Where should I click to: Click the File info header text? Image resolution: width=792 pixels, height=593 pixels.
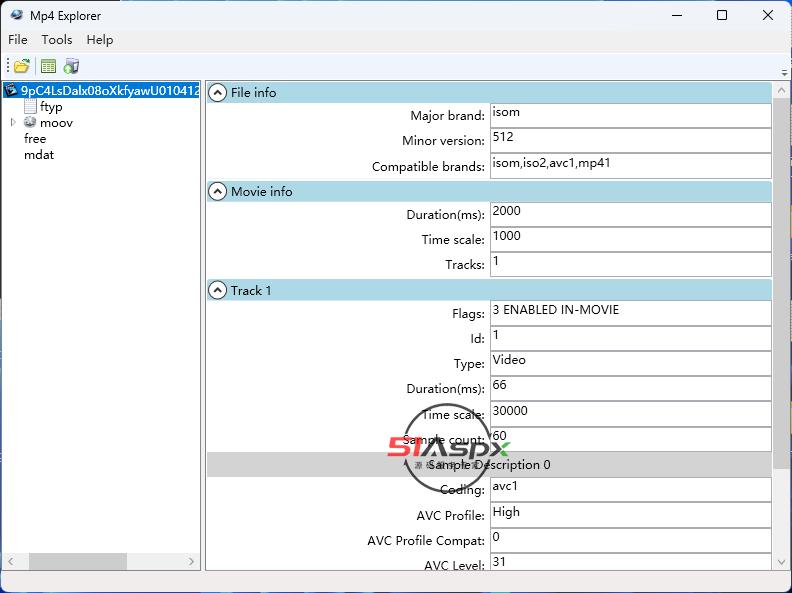pyautogui.click(x=254, y=92)
